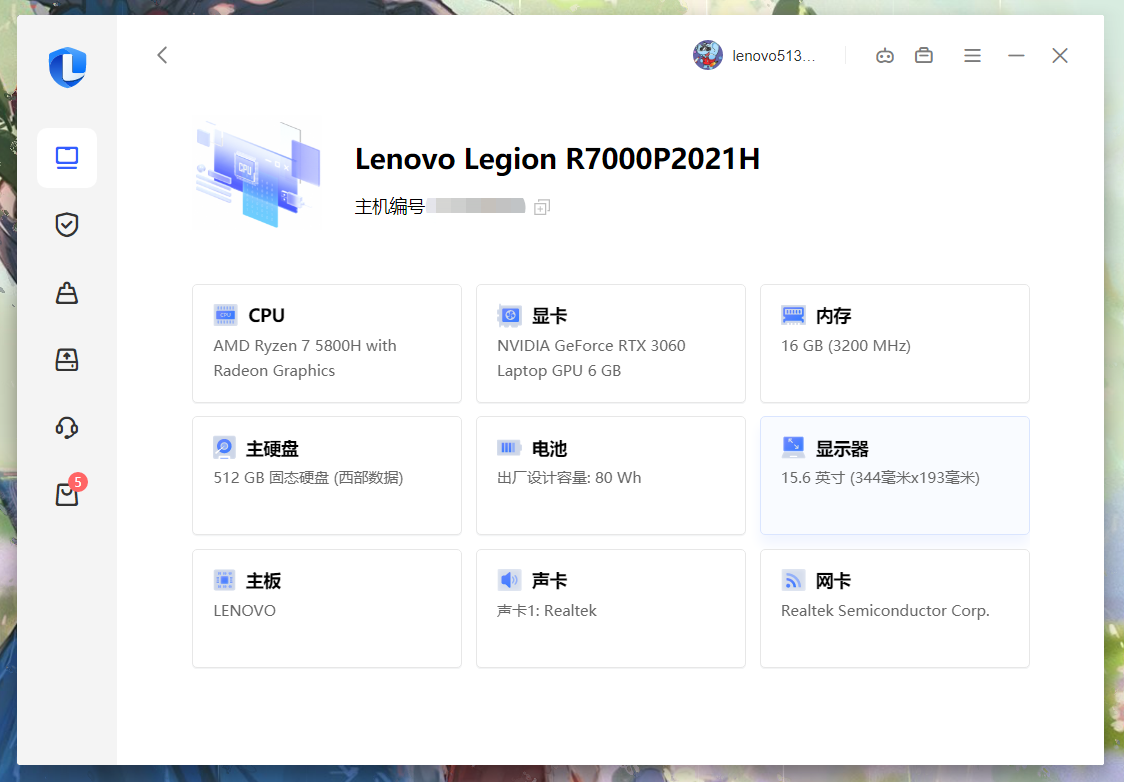The image size is (1124, 782).
Task: Open the 主硬盘 details card
Action: 327,475
